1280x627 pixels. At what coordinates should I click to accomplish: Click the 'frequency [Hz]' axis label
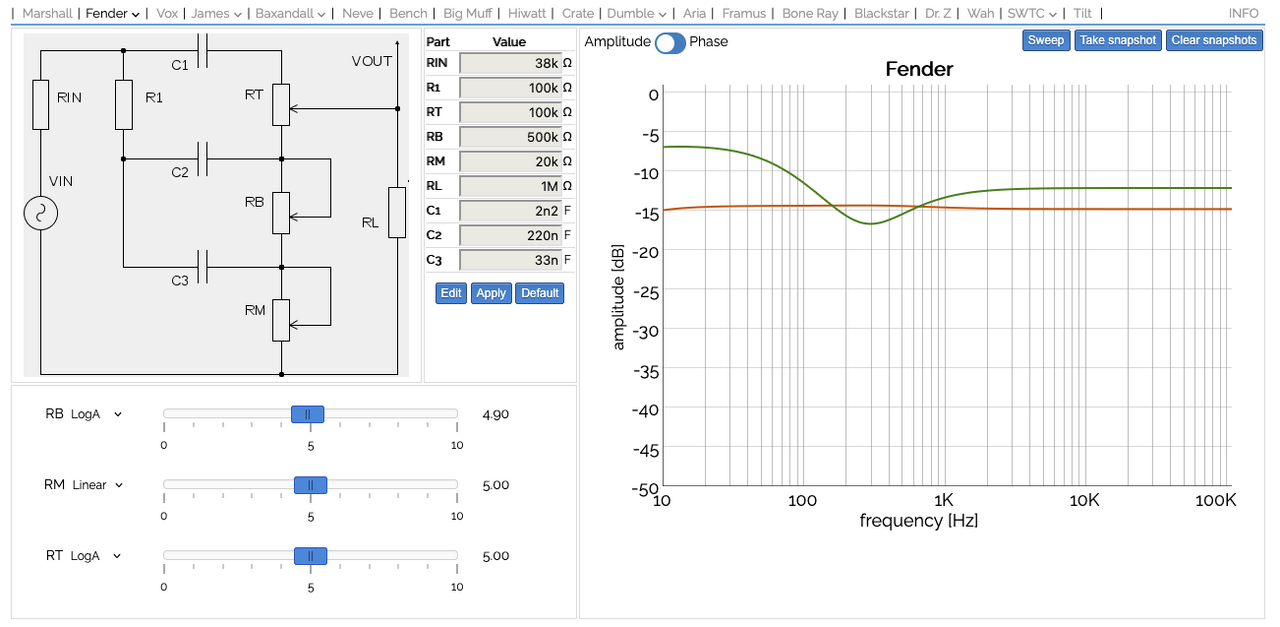(x=919, y=521)
